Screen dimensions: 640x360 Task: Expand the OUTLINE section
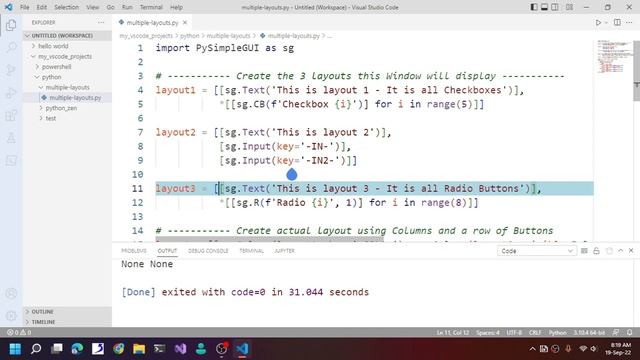67,311
